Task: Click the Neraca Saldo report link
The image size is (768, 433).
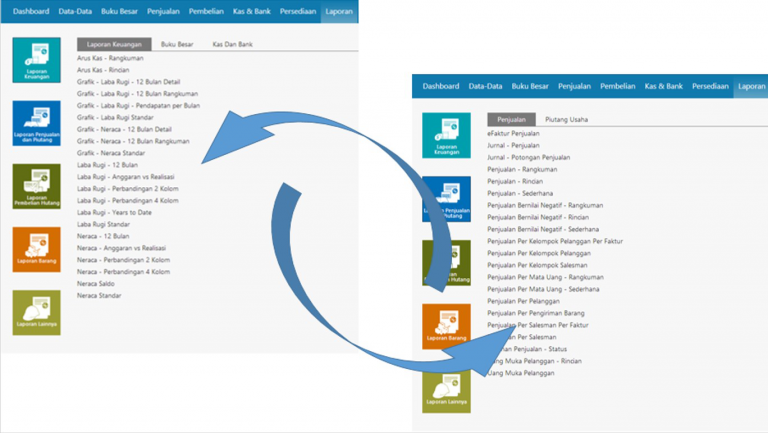Action: 98,284
